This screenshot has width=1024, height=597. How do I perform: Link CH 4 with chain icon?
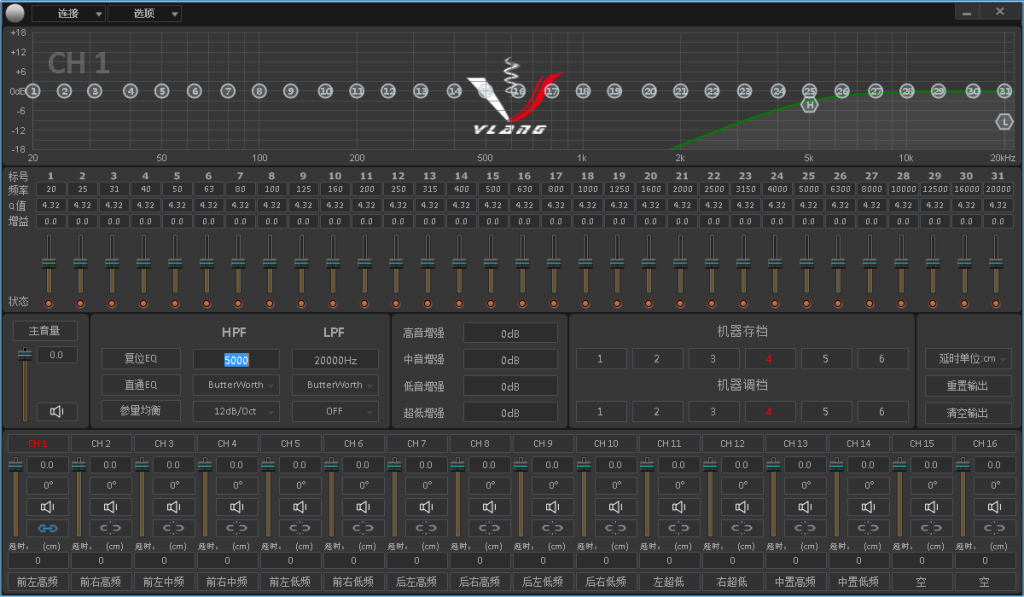pyautogui.click(x=236, y=528)
